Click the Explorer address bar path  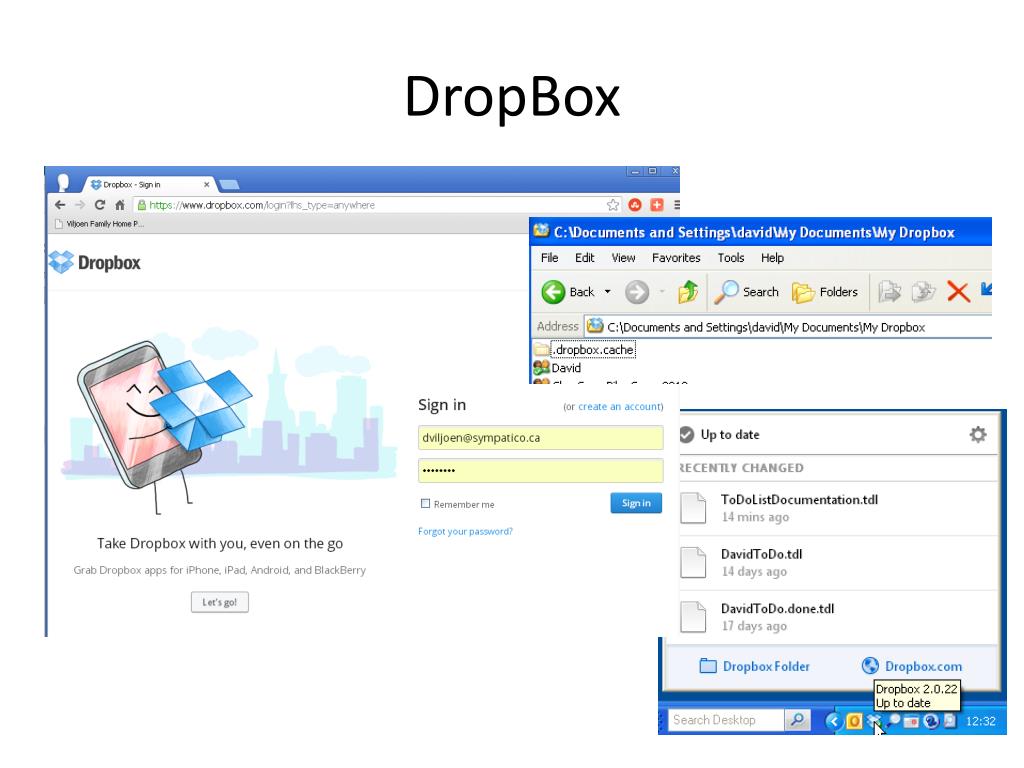[x=765, y=327]
